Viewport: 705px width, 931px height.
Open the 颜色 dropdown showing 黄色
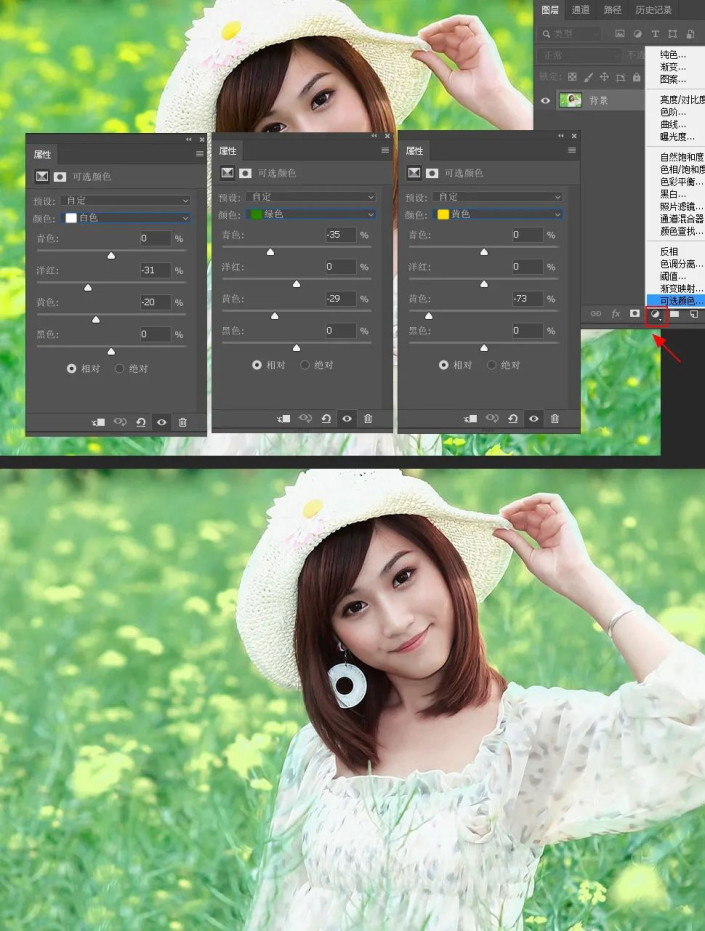point(498,214)
